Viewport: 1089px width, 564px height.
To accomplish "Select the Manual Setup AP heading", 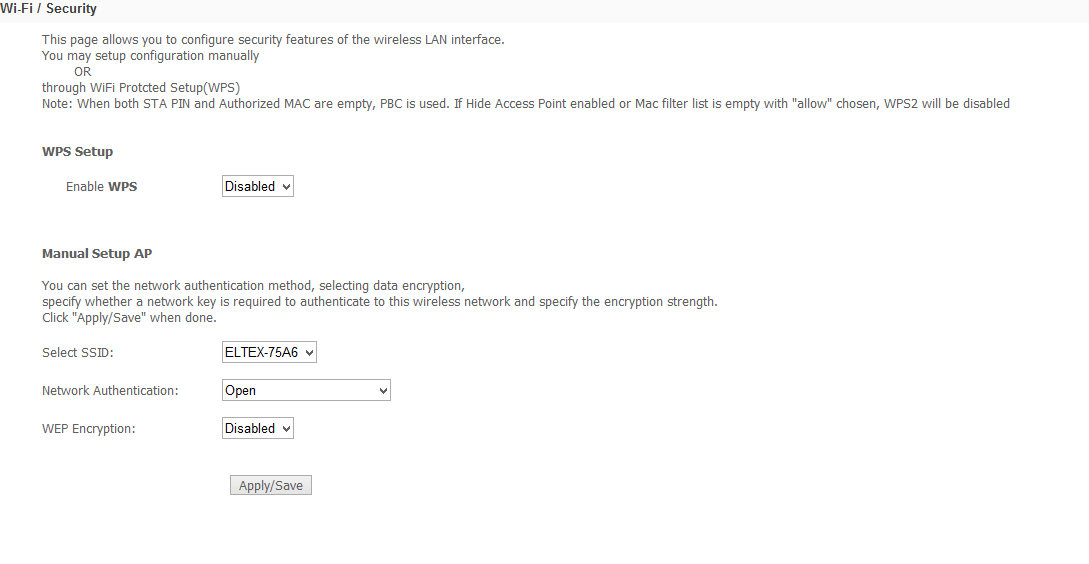I will click(x=97, y=254).
